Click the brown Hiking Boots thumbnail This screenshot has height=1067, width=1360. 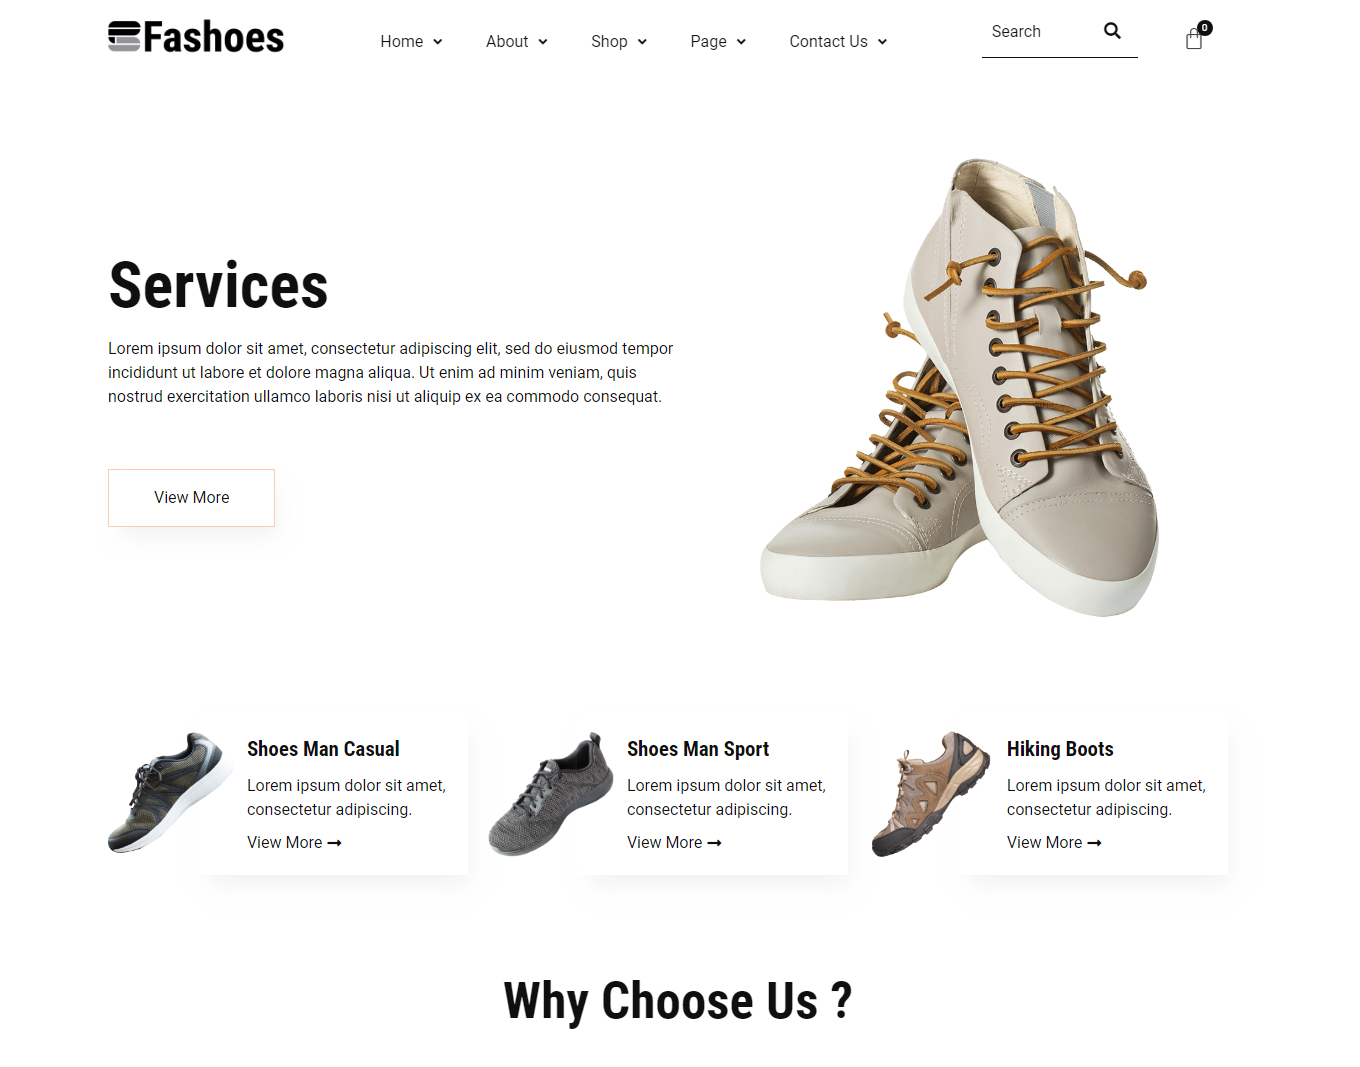930,794
